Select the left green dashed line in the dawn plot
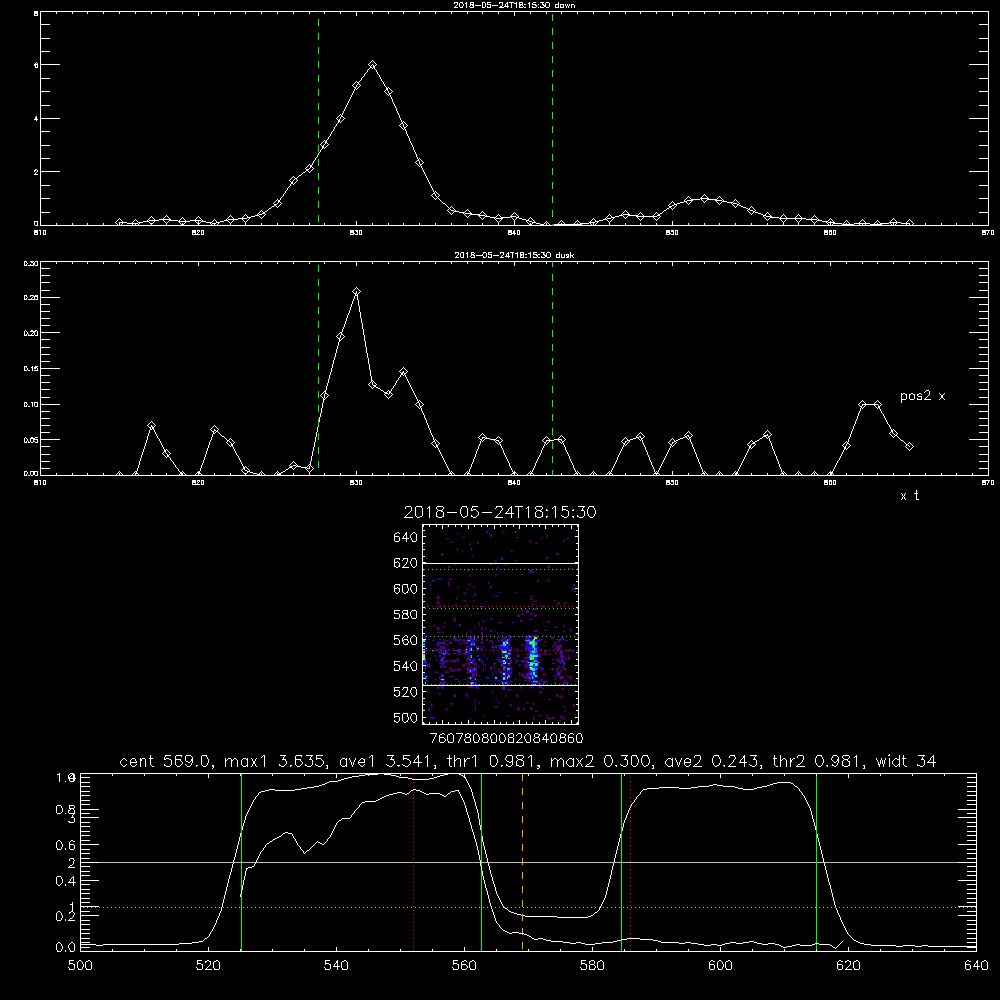This screenshot has height=1000, width=1000. coord(318,118)
